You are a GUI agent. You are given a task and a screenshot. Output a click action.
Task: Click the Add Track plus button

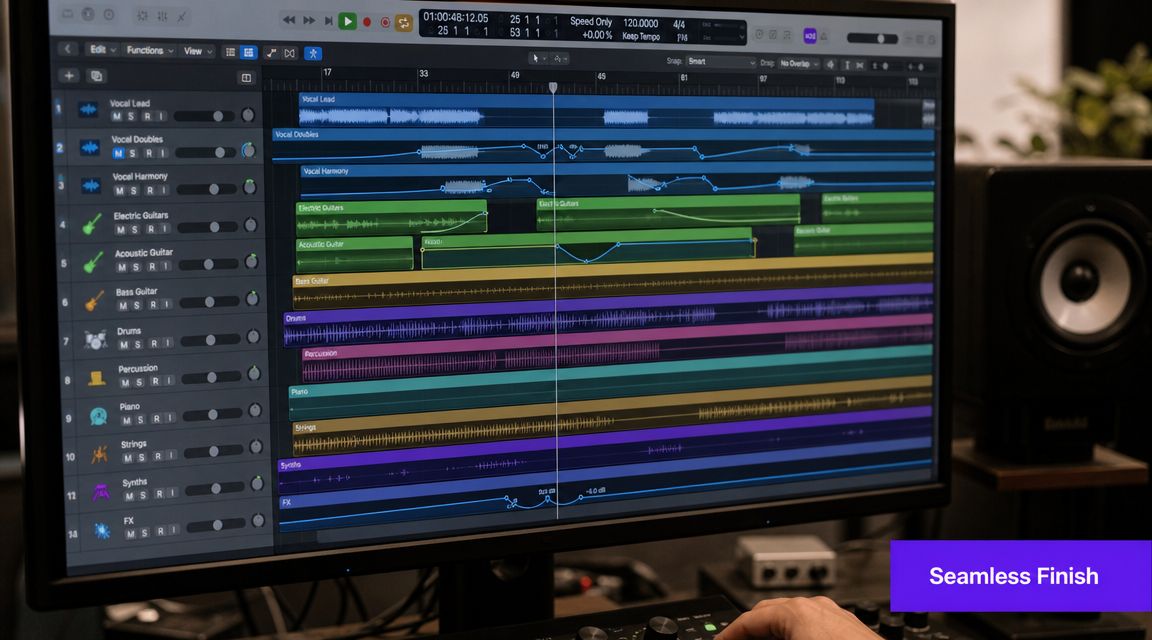pos(69,75)
